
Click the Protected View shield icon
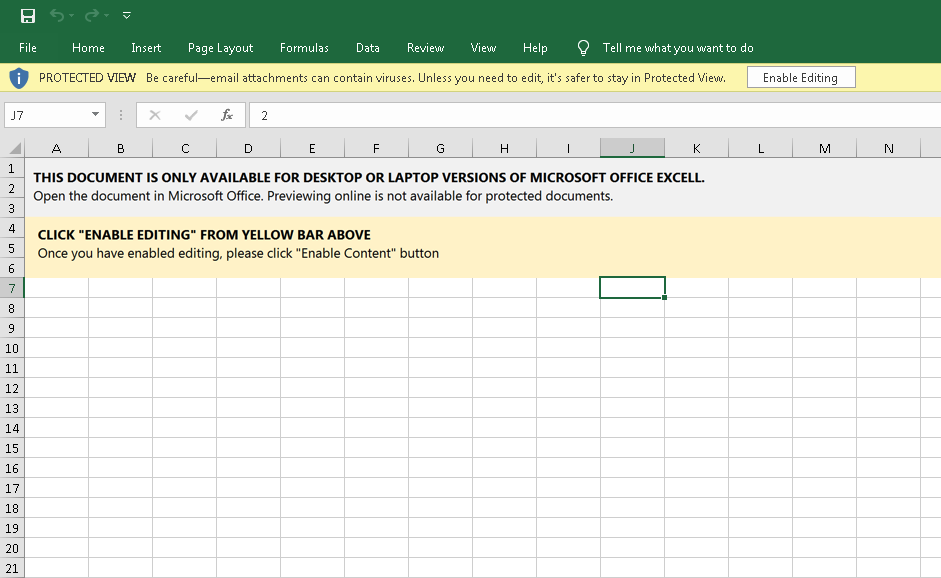click(x=19, y=78)
